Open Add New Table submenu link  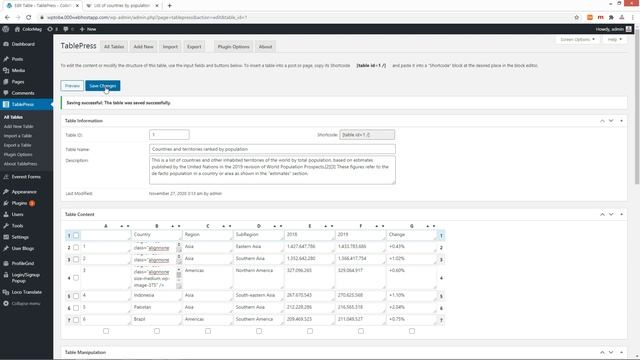[x=19, y=127]
